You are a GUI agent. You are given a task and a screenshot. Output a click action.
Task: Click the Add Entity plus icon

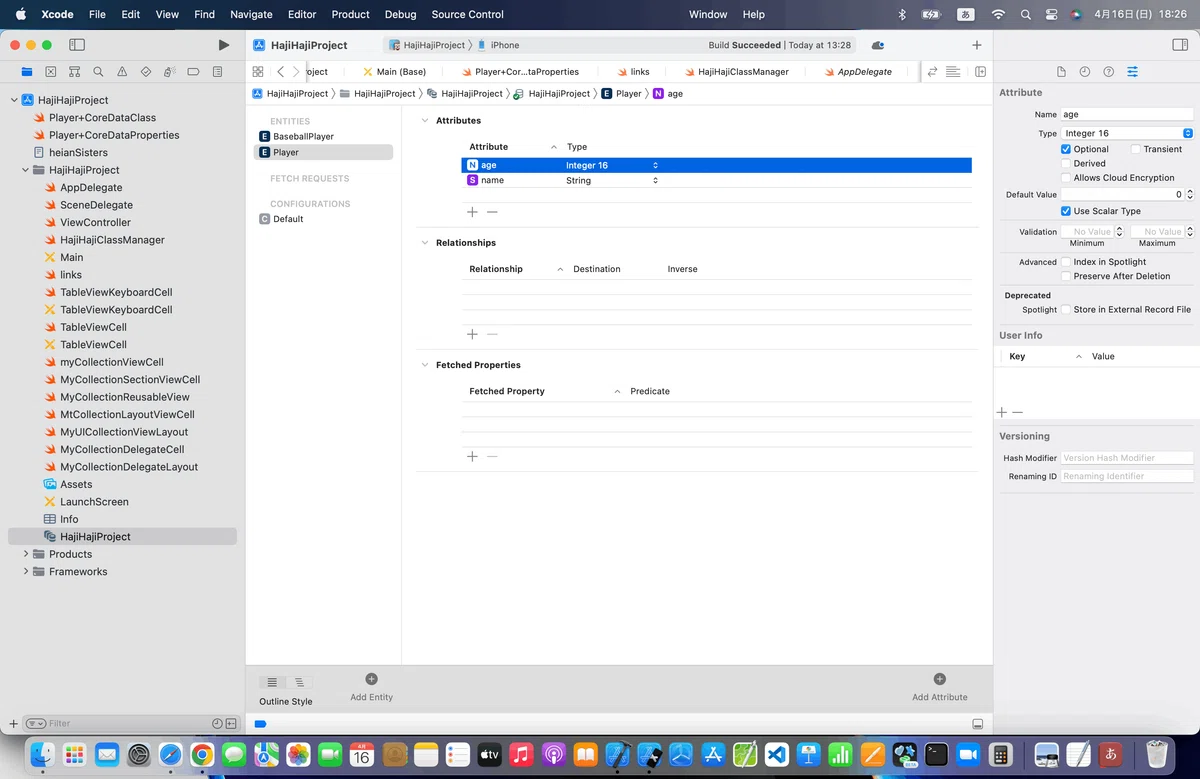tap(371, 679)
